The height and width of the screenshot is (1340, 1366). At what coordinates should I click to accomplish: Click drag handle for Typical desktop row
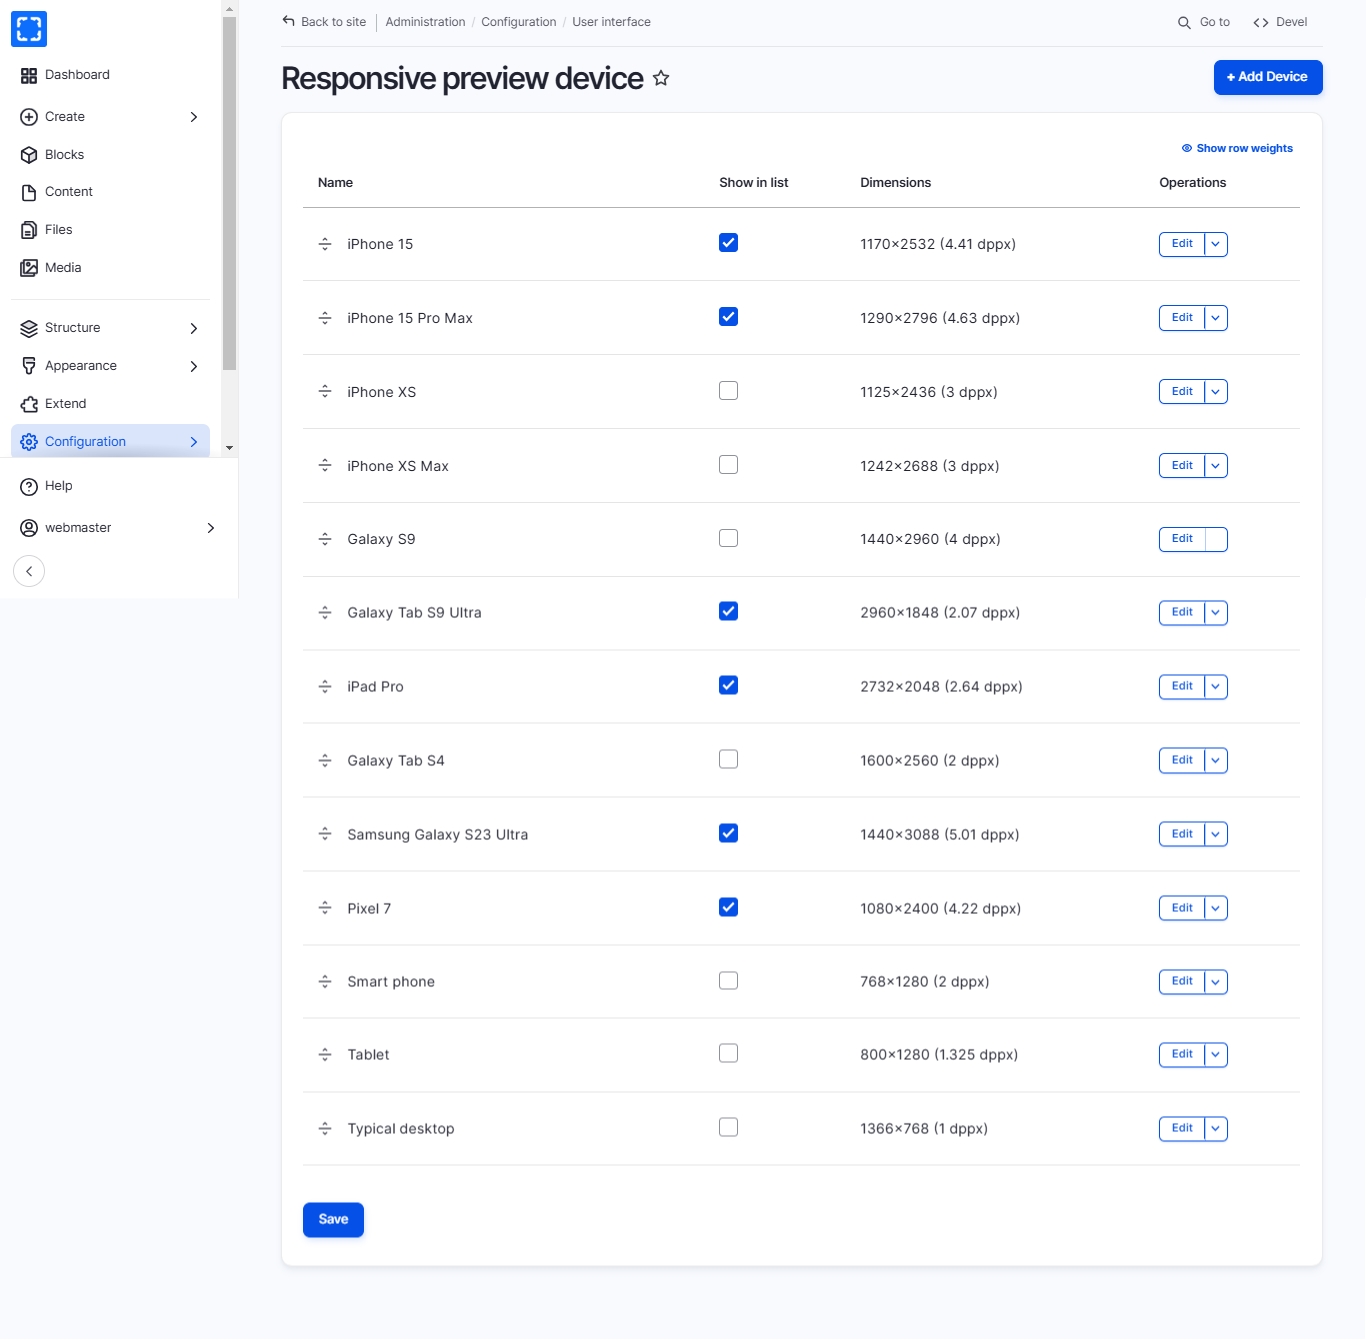325,1129
